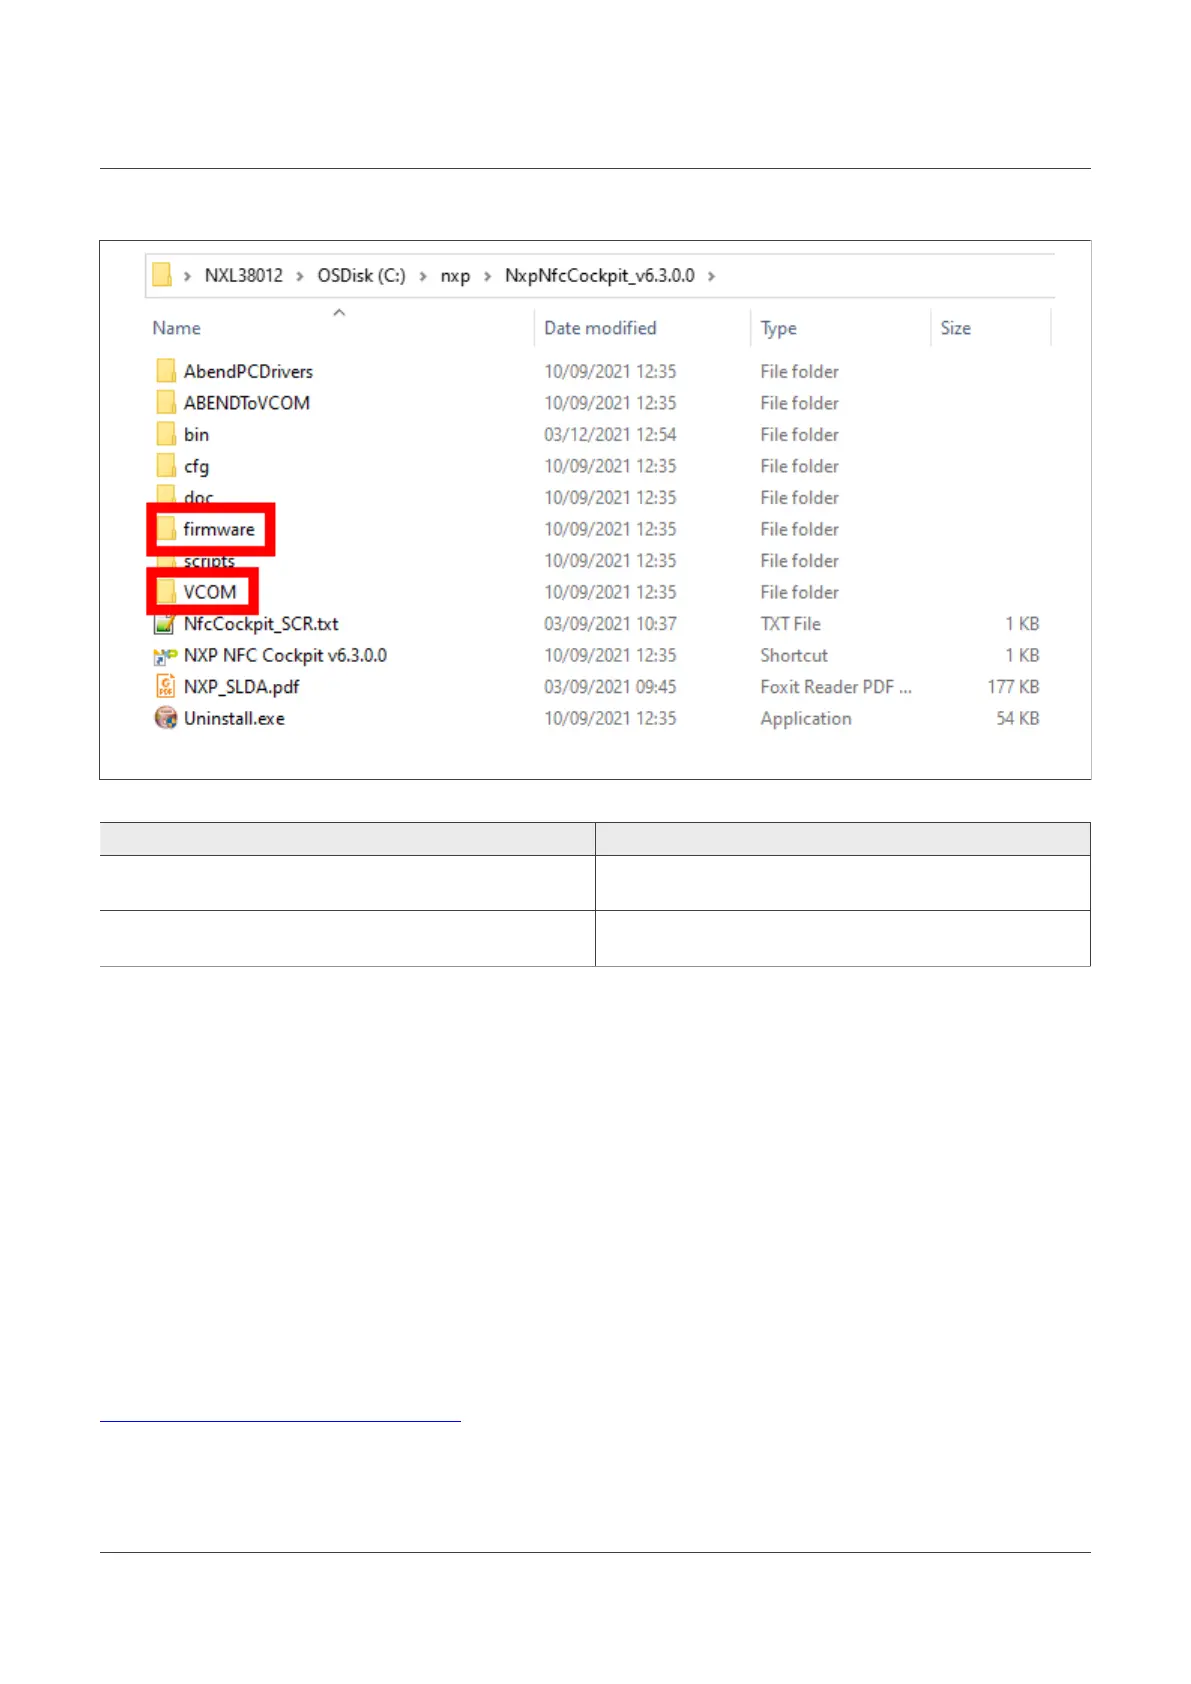
Task: Open the AbendPCDrivers folder icon
Action: coord(166,371)
